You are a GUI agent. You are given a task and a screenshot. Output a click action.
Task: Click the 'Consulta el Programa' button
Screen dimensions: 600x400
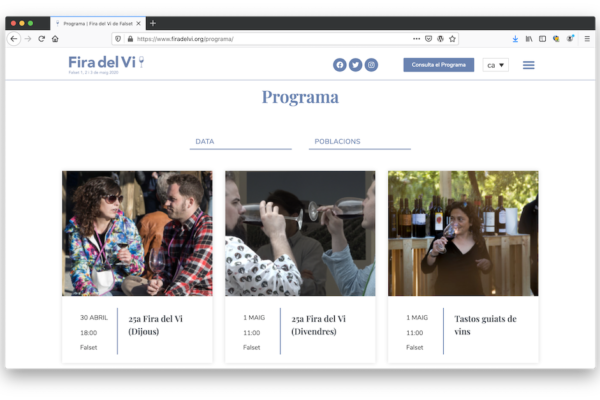tap(438, 65)
